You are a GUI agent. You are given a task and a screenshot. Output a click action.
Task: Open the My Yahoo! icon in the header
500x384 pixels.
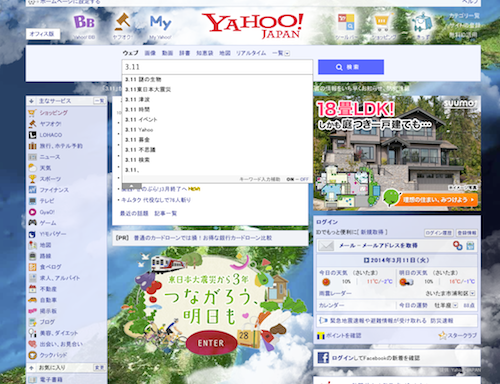(x=160, y=23)
